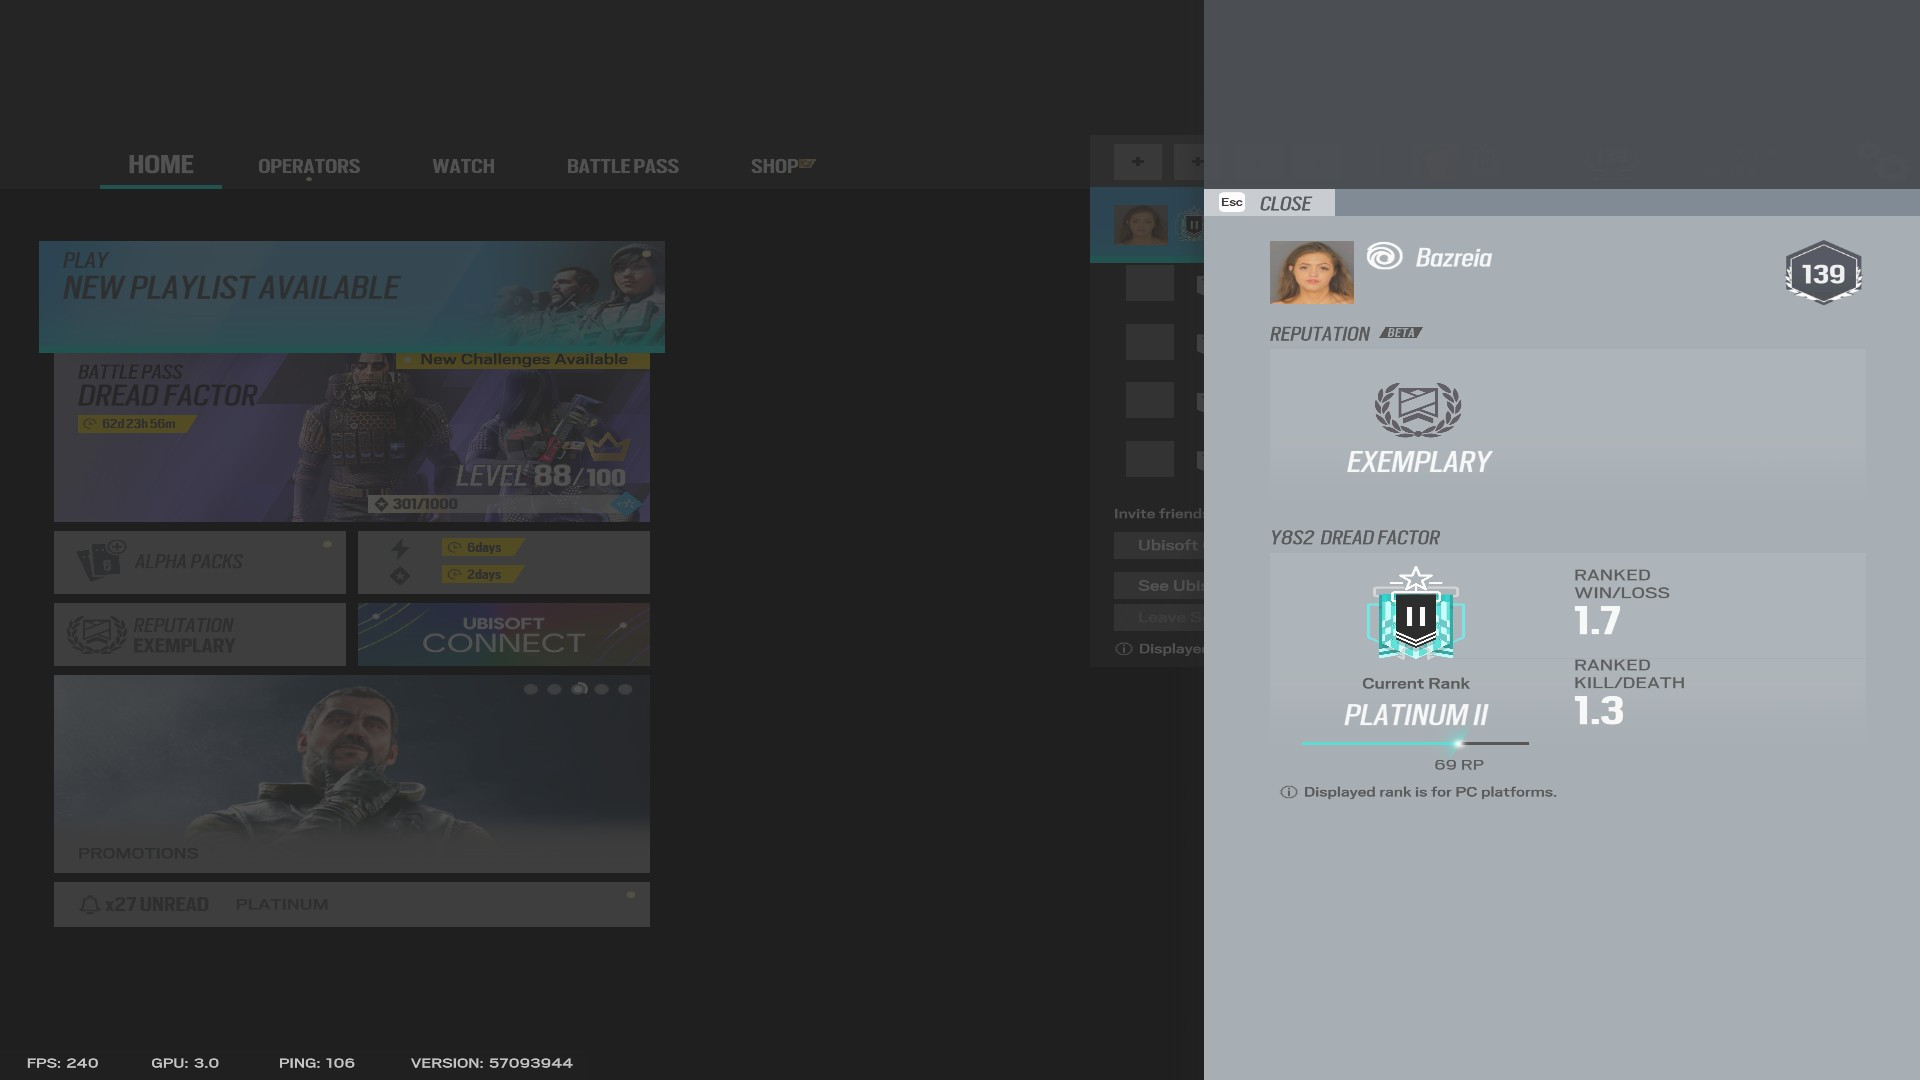The width and height of the screenshot is (1920, 1080).
Task: Open the Reputation Exemplary tile
Action: tap(200, 634)
